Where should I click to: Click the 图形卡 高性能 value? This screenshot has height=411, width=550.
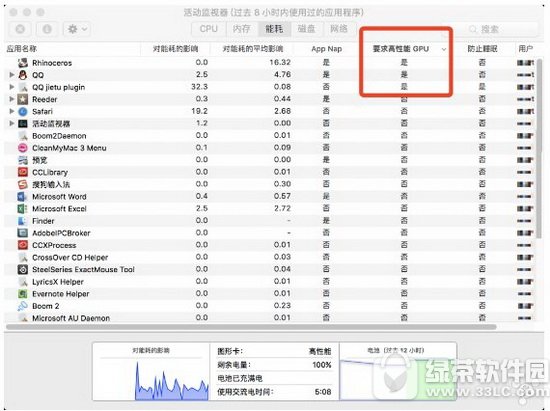(x=320, y=351)
